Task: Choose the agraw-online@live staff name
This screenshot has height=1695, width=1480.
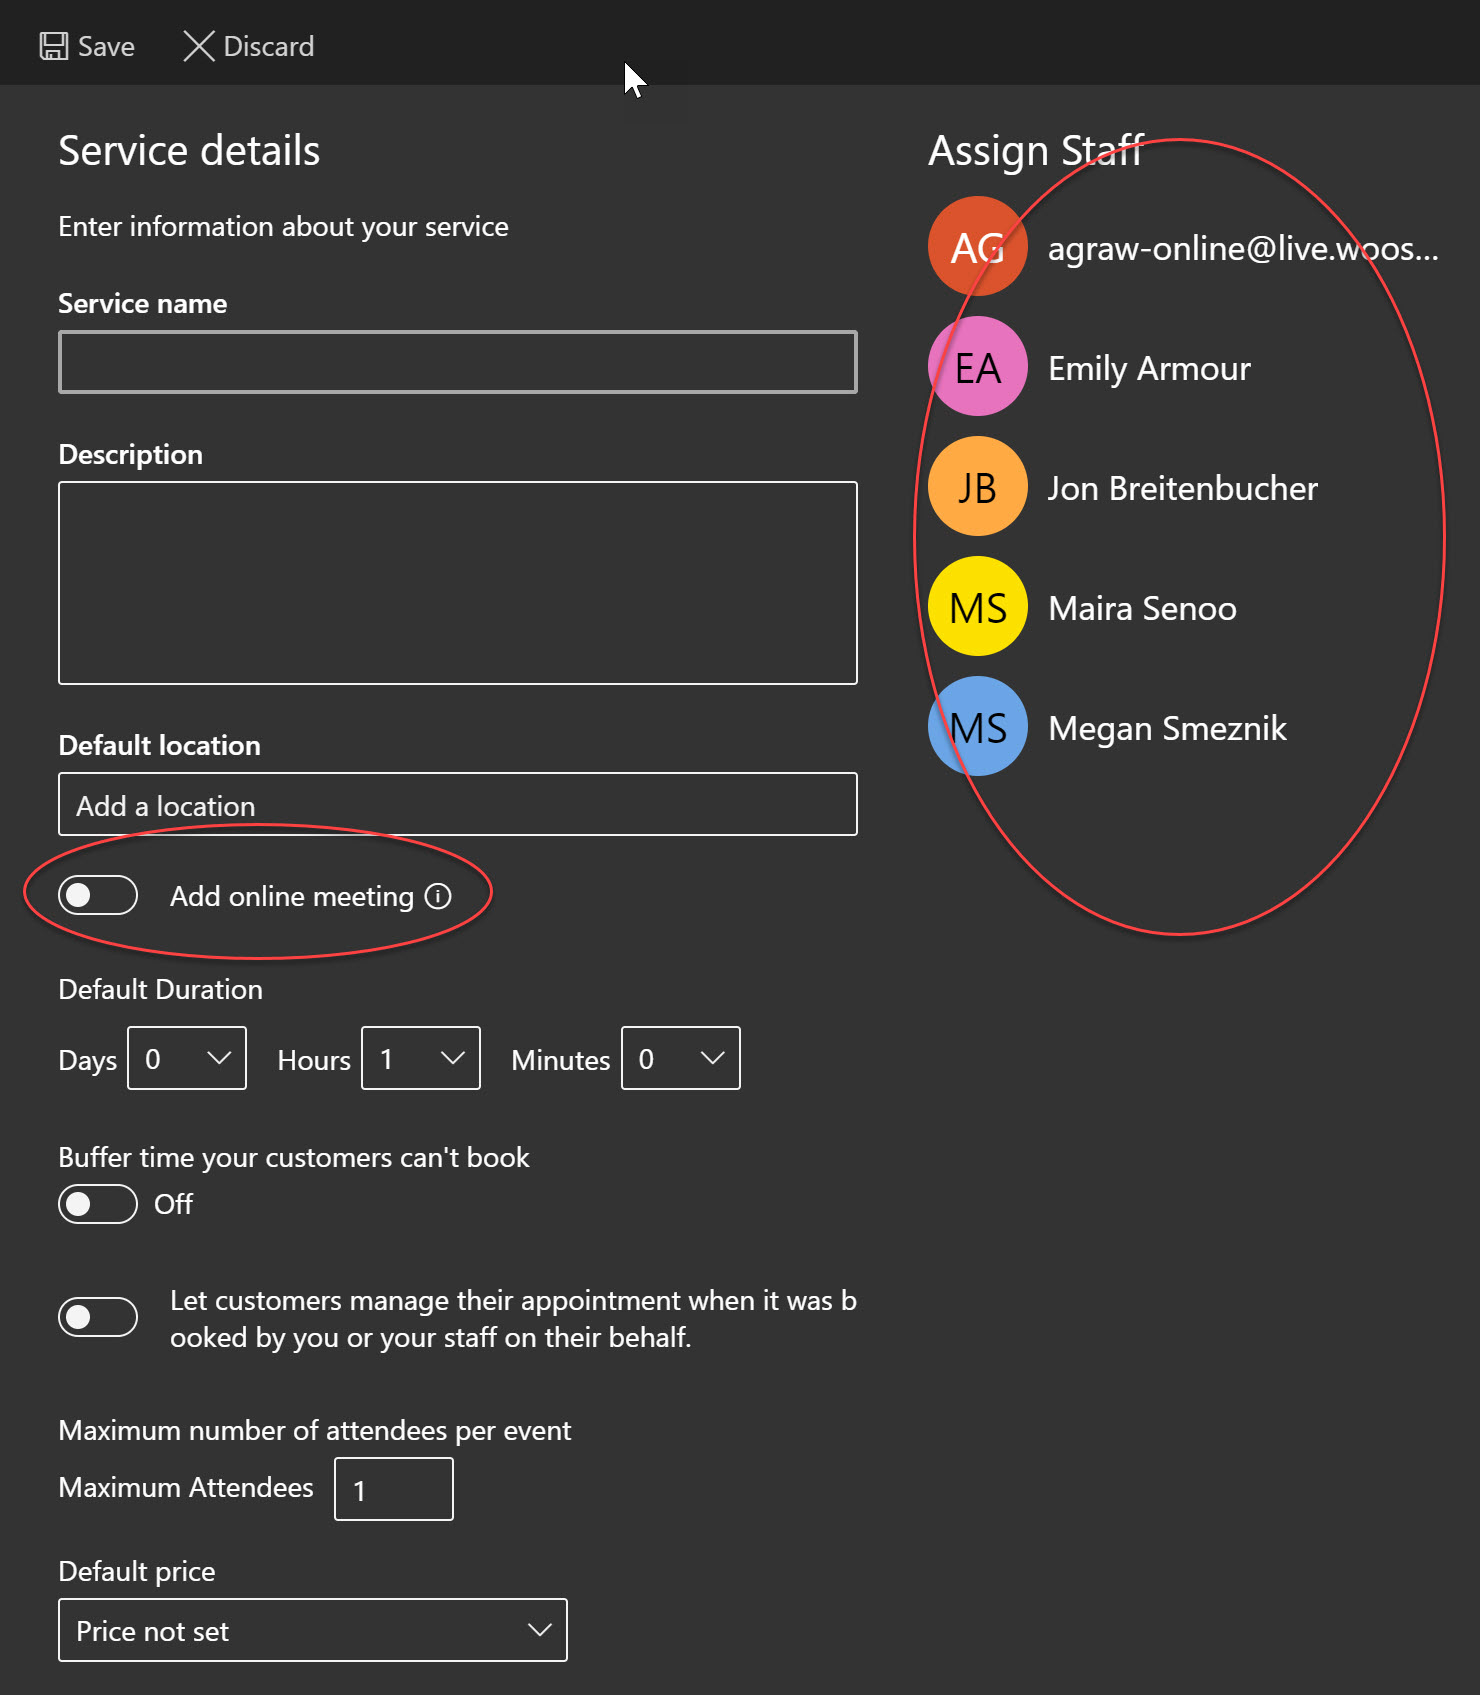Action: pyautogui.click(x=1242, y=248)
